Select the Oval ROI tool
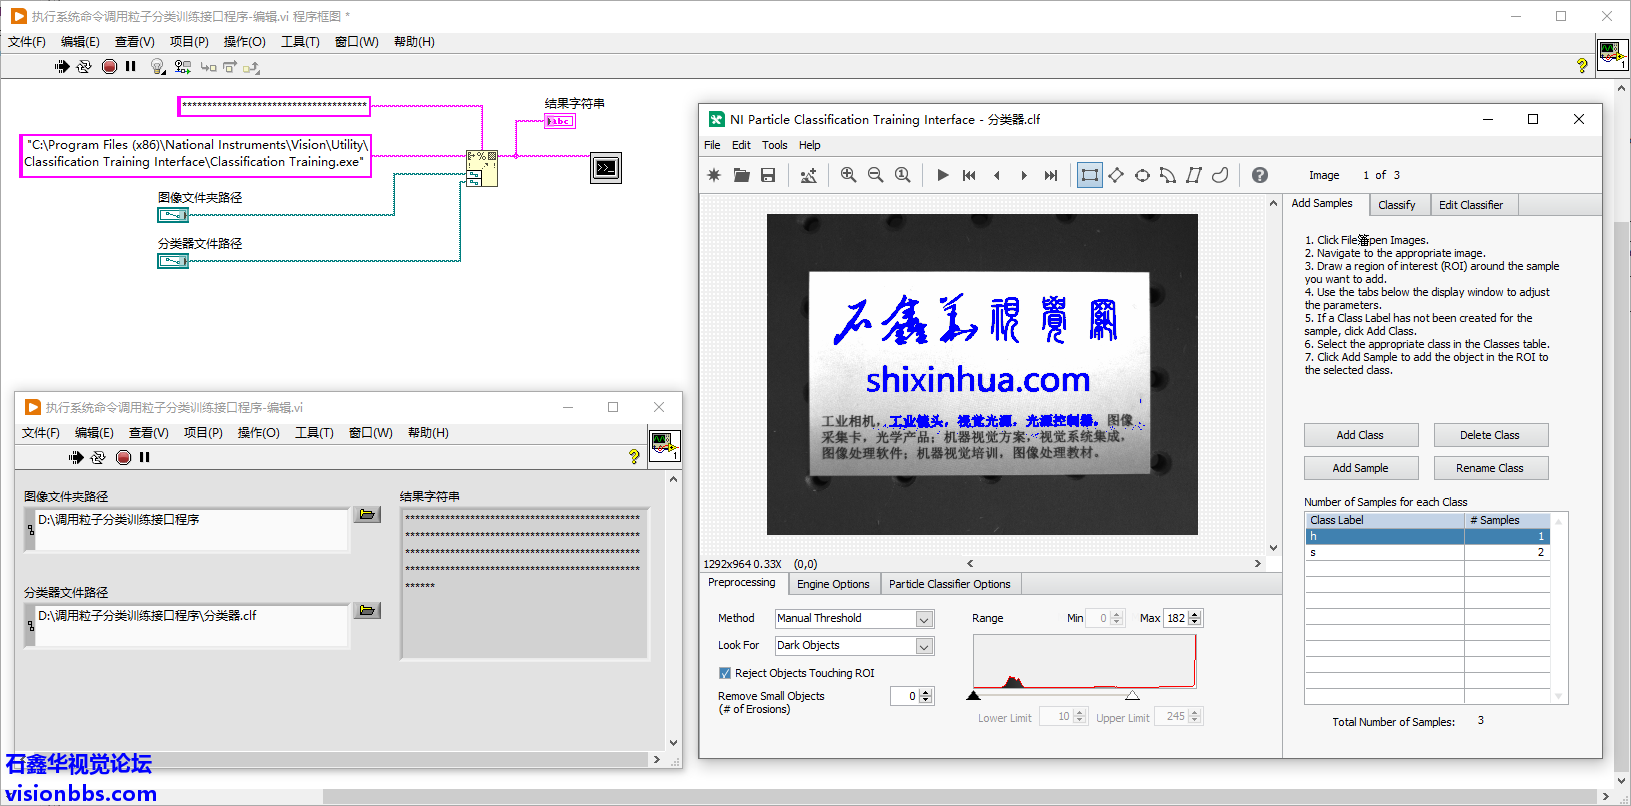The width and height of the screenshot is (1631, 806). tap(1142, 175)
